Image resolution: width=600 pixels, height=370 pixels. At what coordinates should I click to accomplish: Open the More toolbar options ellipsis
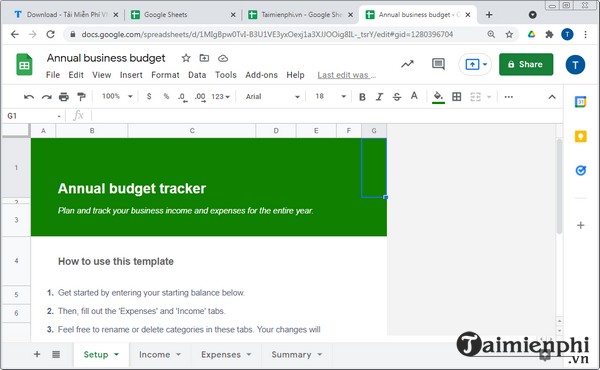coord(509,97)
